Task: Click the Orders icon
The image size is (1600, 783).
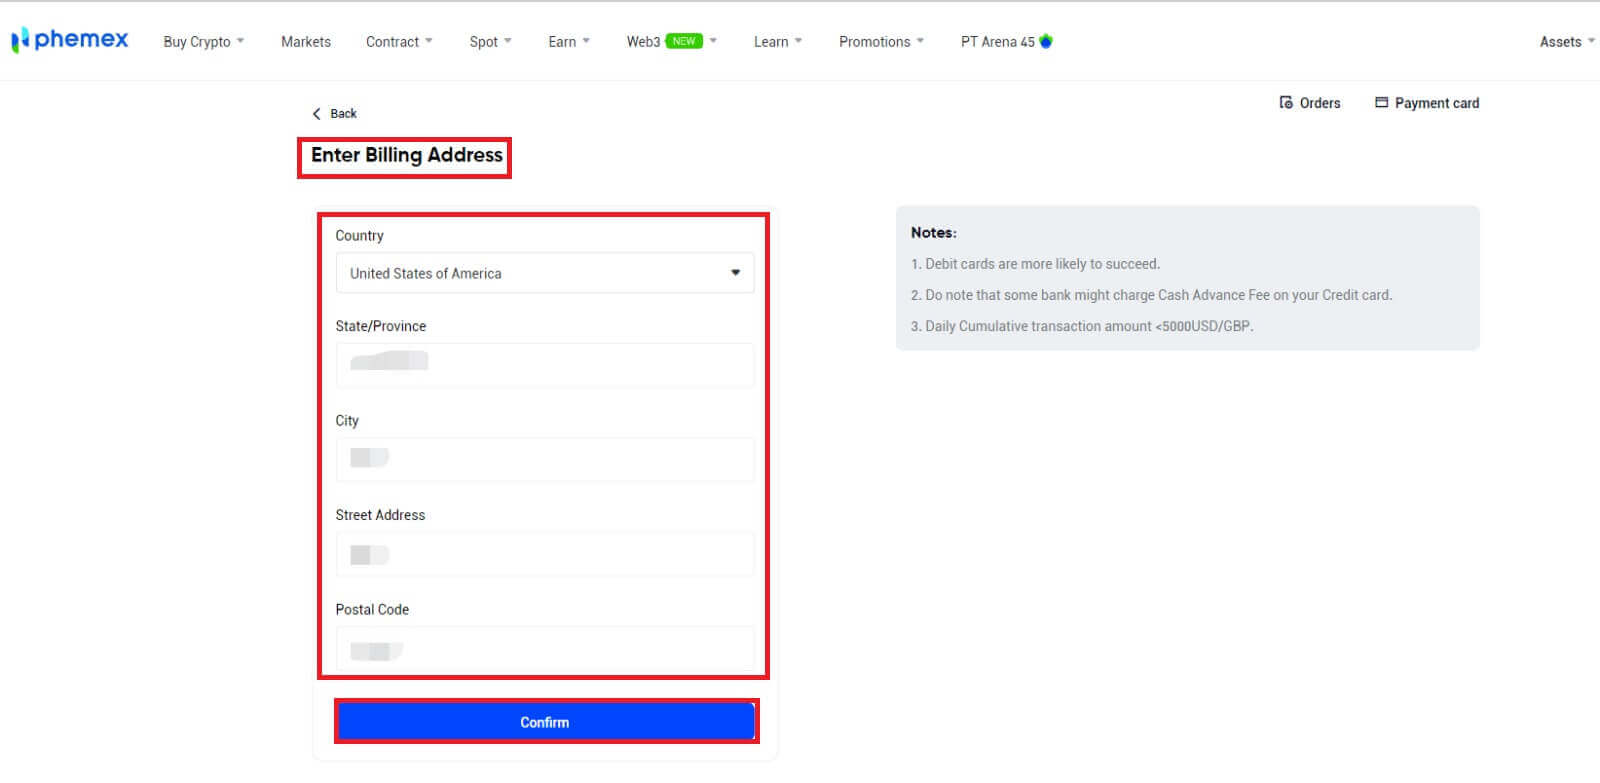Action: point(1286,103)
